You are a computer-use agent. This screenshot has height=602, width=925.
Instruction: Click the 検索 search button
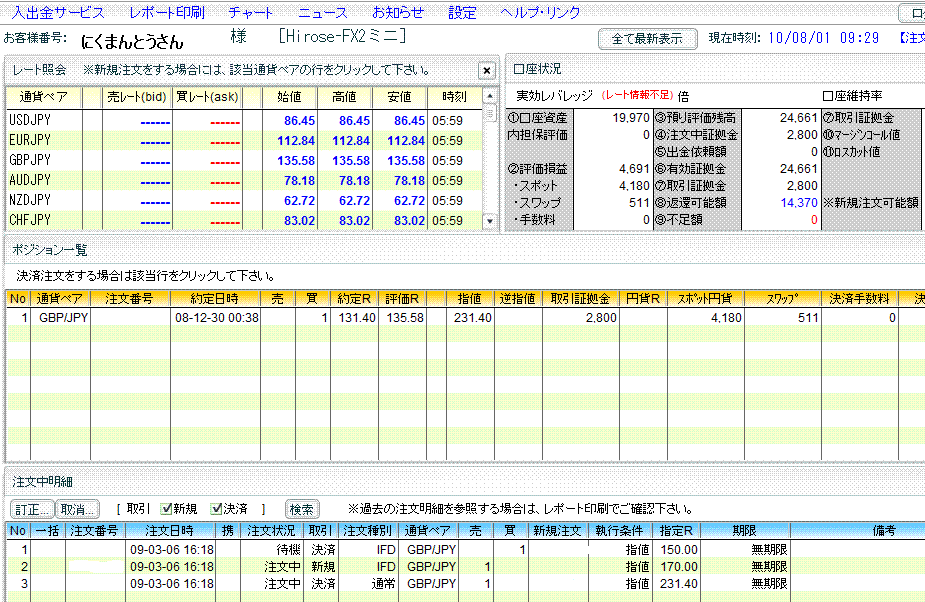point(302,509)
